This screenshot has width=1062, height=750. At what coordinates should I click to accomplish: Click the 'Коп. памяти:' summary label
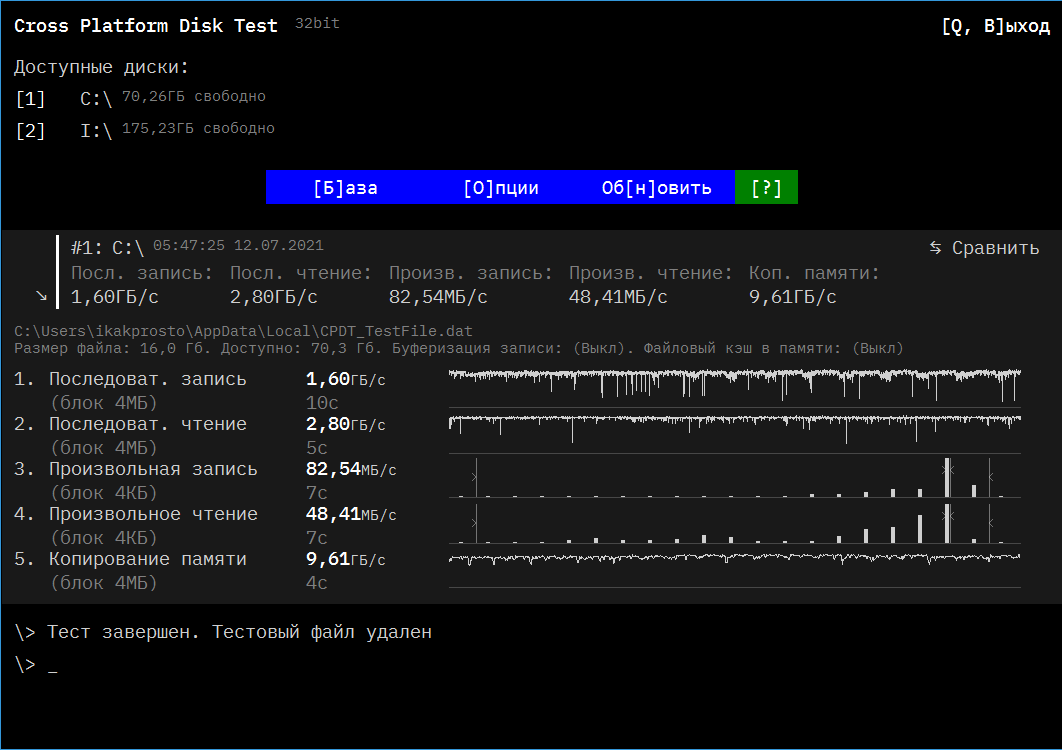pyautogui.click(x=814, y=273)
